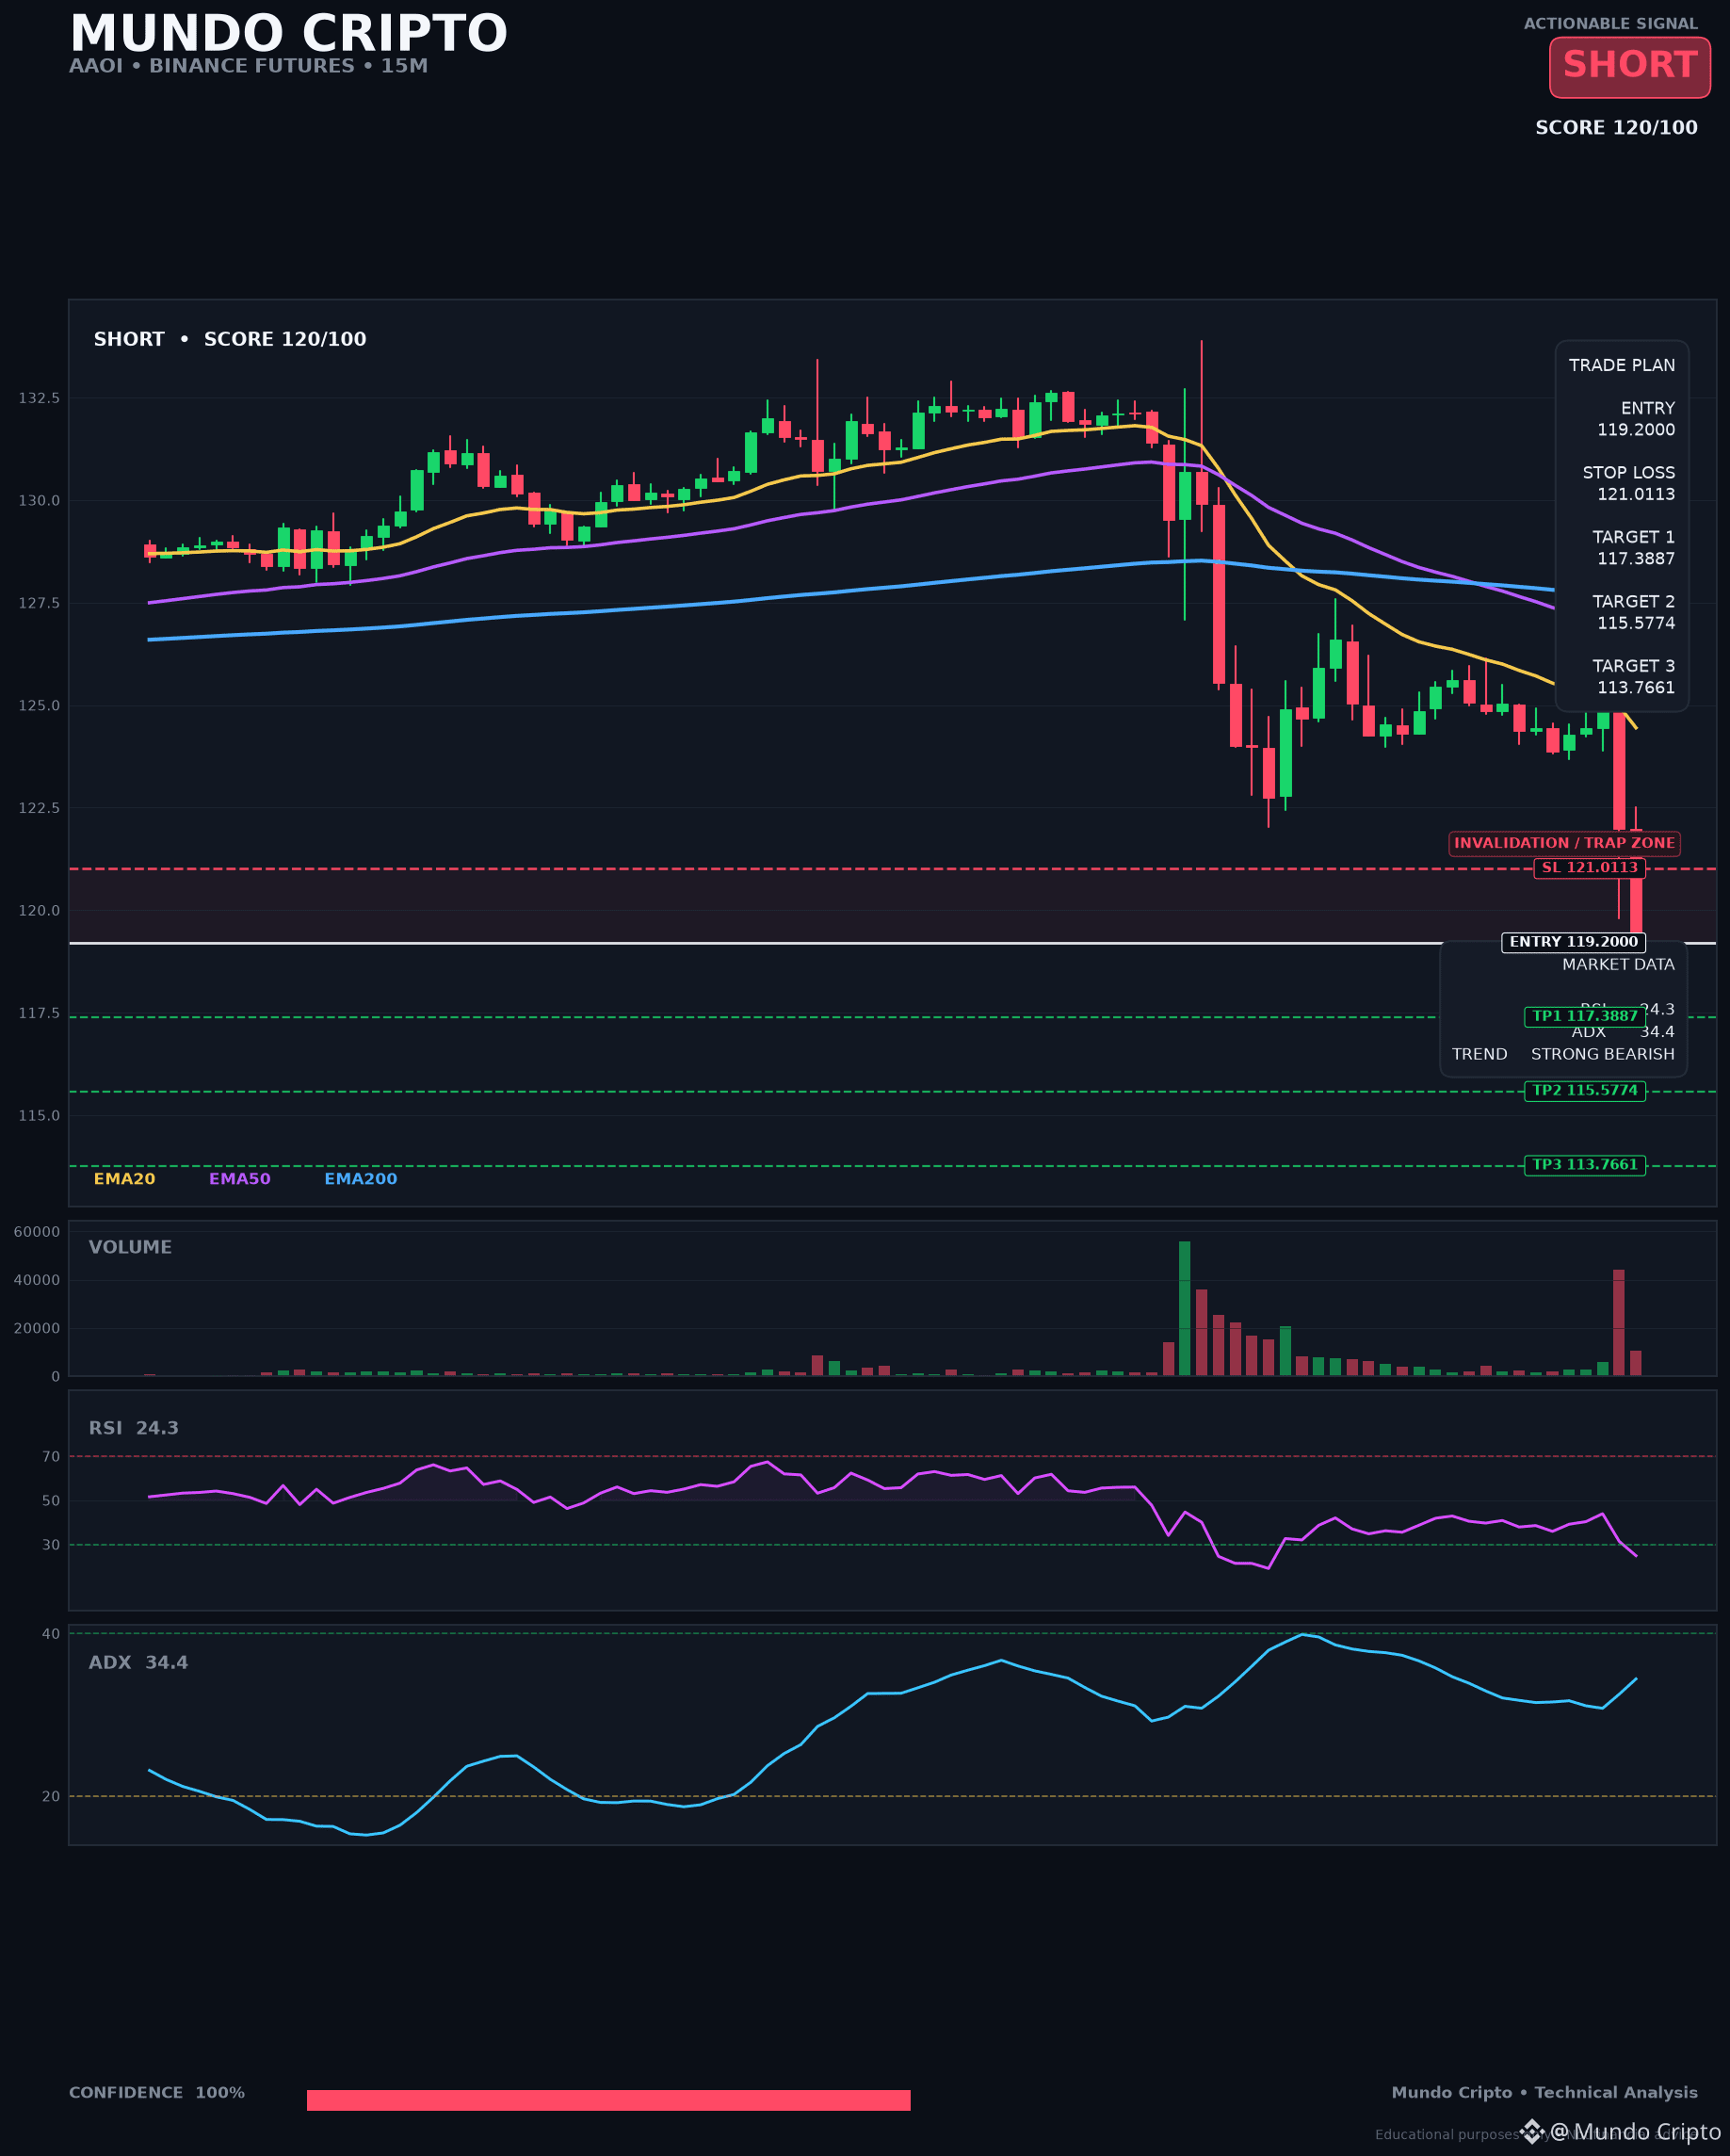Click the tallest red volume bar near the right edge
The height and width of the screenshot is (2156, 1730).
coord(1618,1322)
